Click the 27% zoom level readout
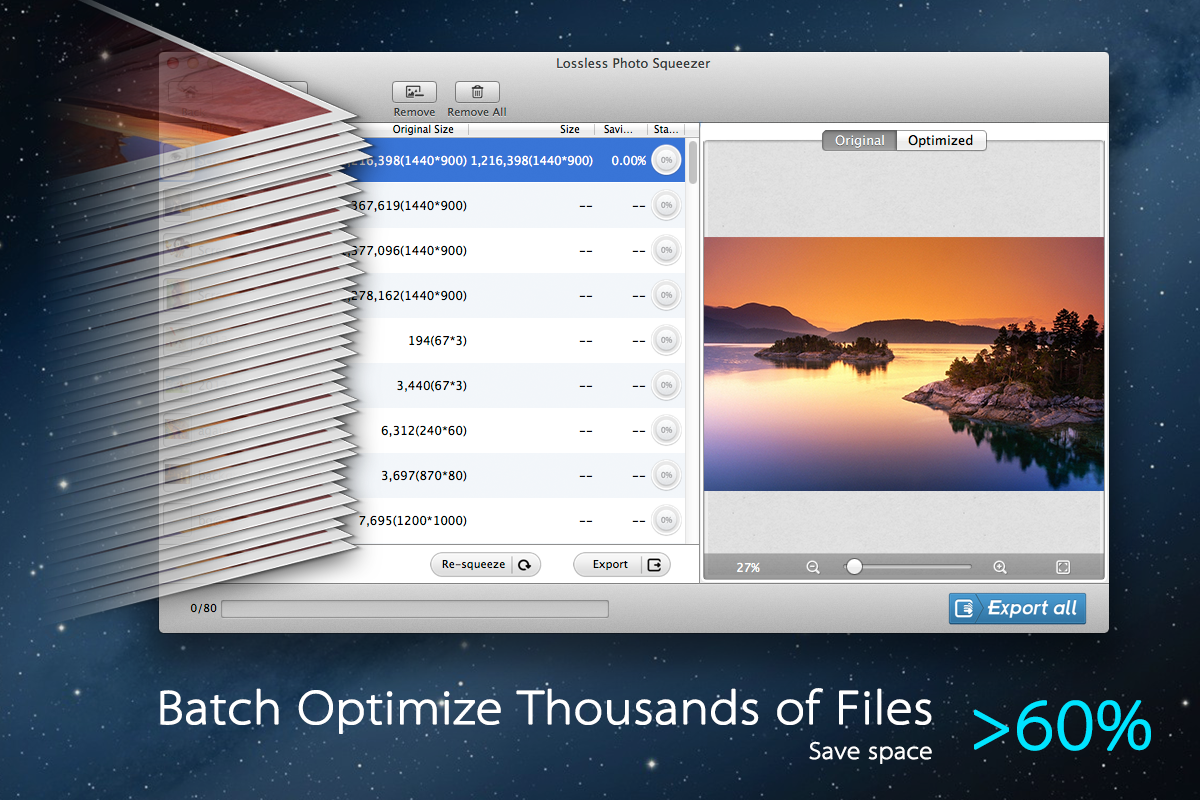The image size is (1200, 800). point(748,568)
